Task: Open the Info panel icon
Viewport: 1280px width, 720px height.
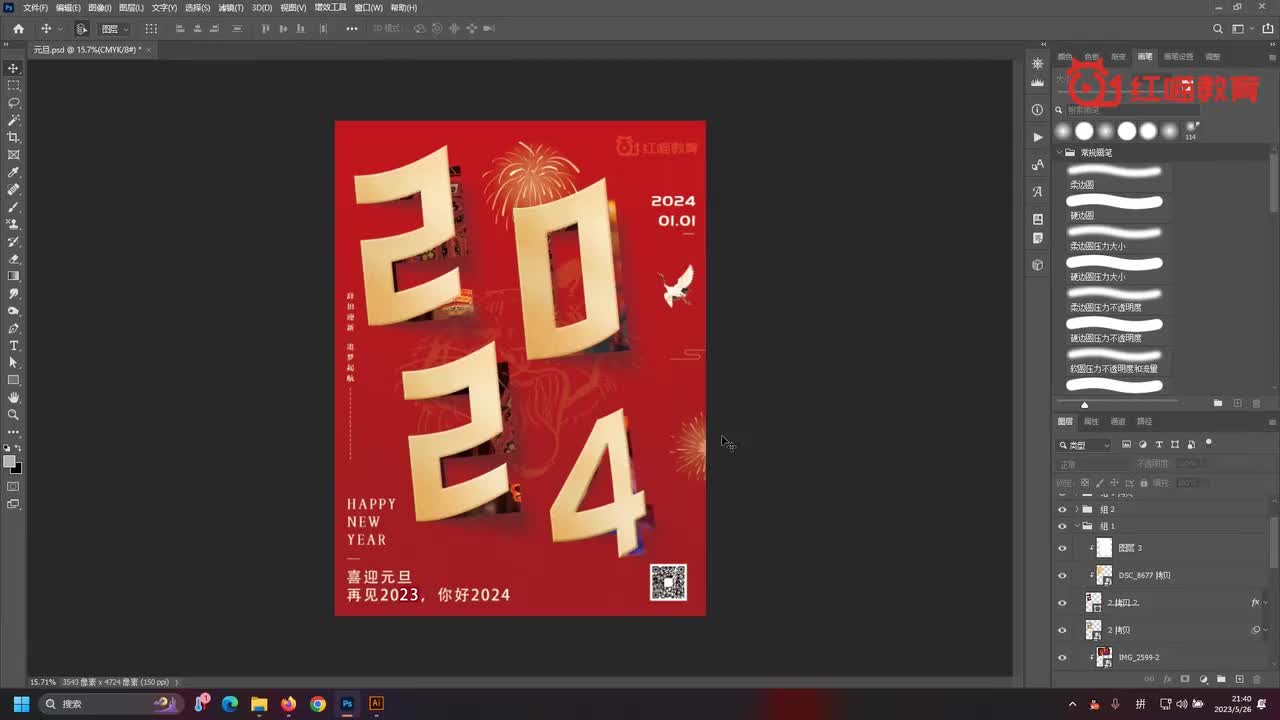Action: point(1037,110)
